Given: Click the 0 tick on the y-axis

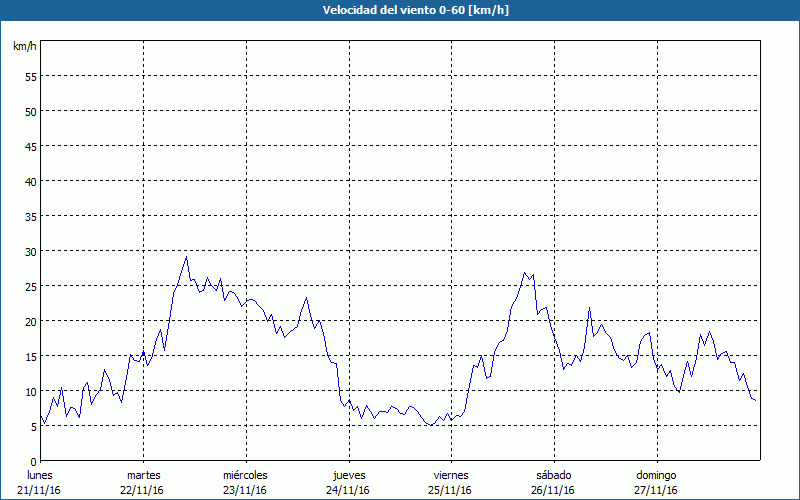Looking at the screenshot, I should (x=33, y=461).
